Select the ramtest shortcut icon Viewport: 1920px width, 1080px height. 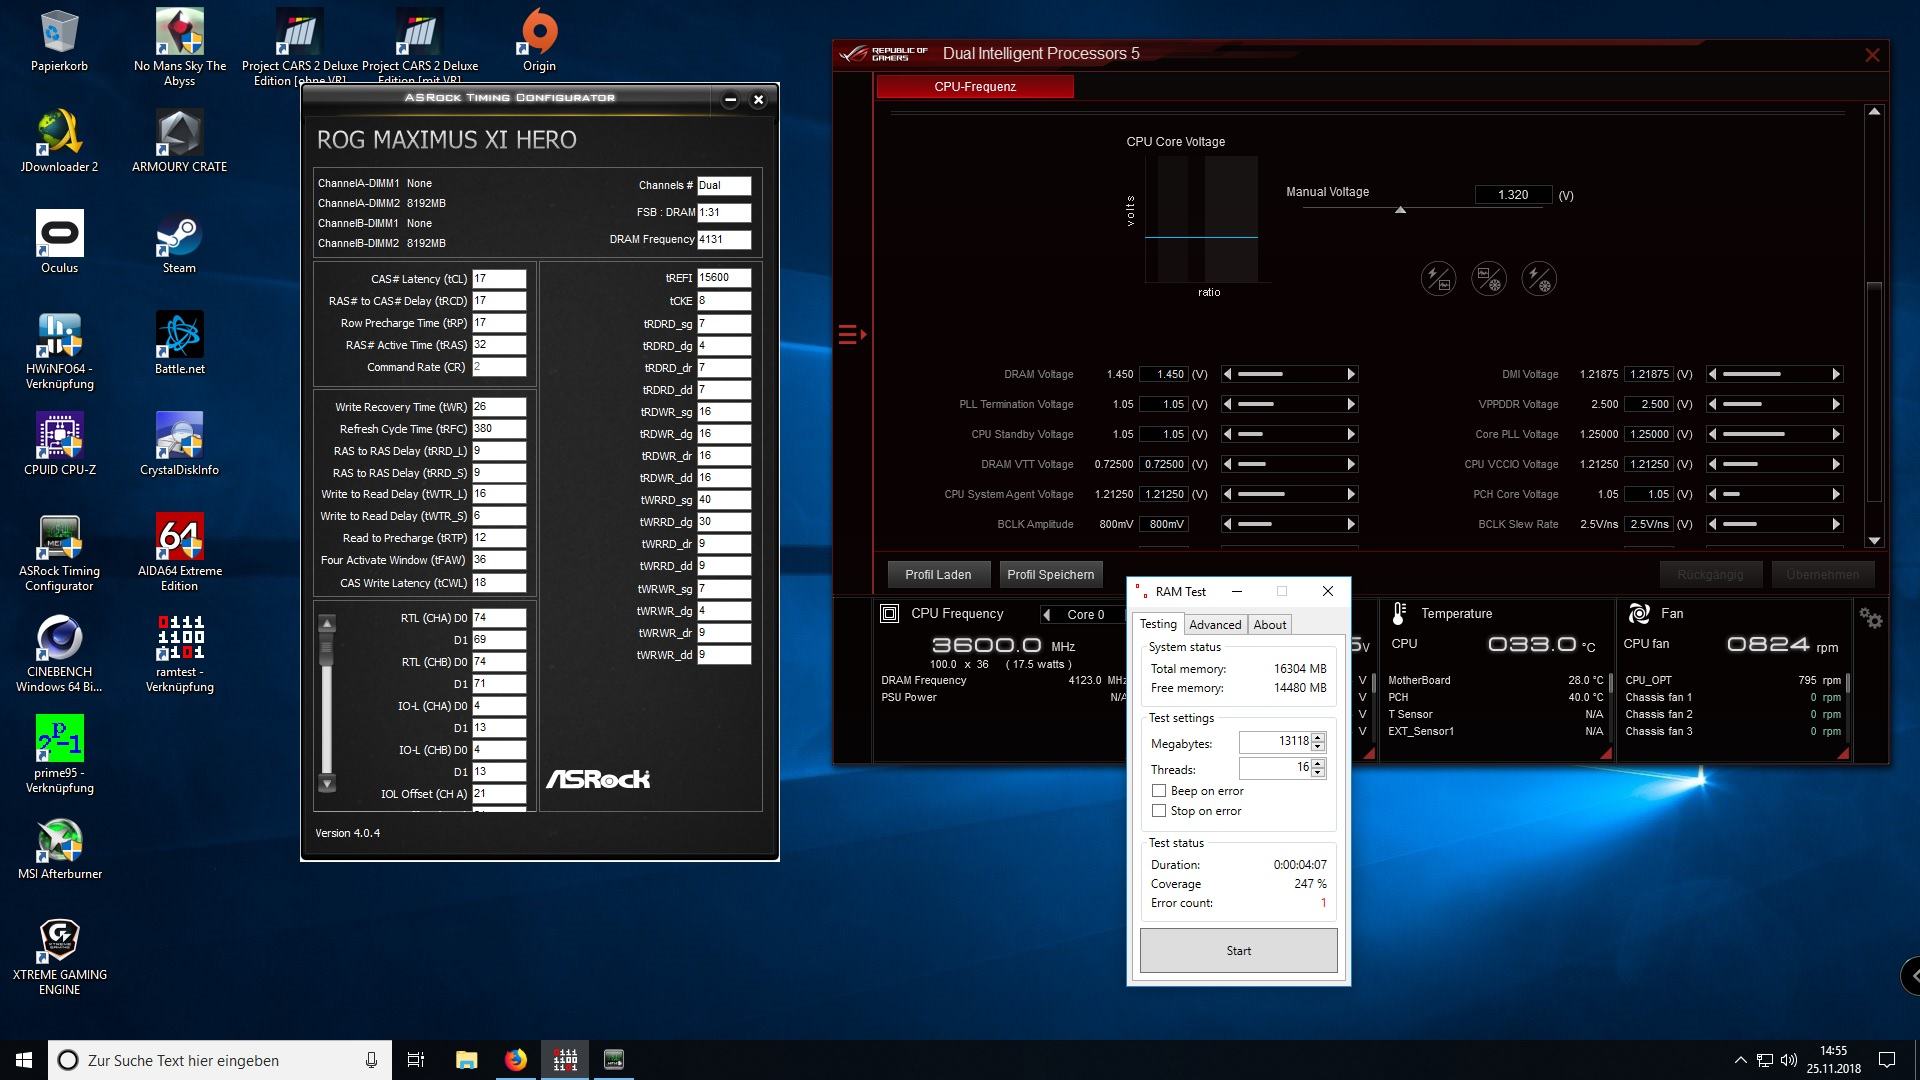pos(180,654)
